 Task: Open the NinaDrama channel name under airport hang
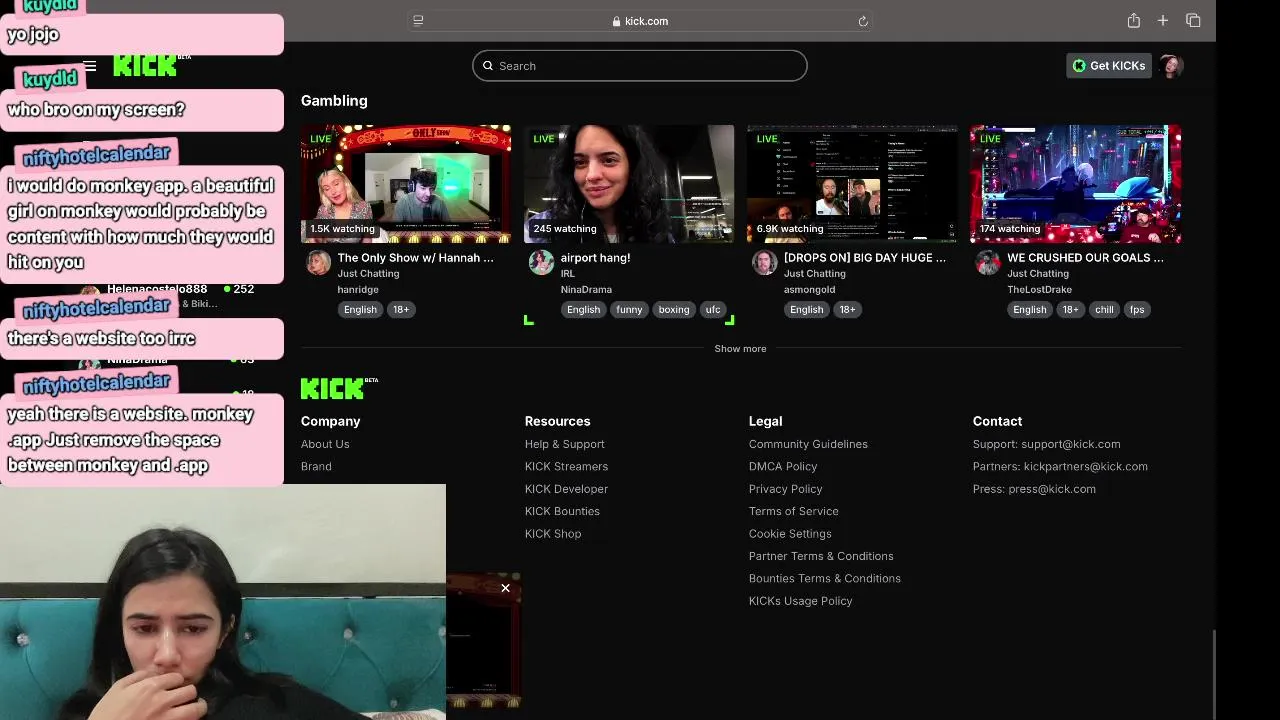tap(586, 290)
